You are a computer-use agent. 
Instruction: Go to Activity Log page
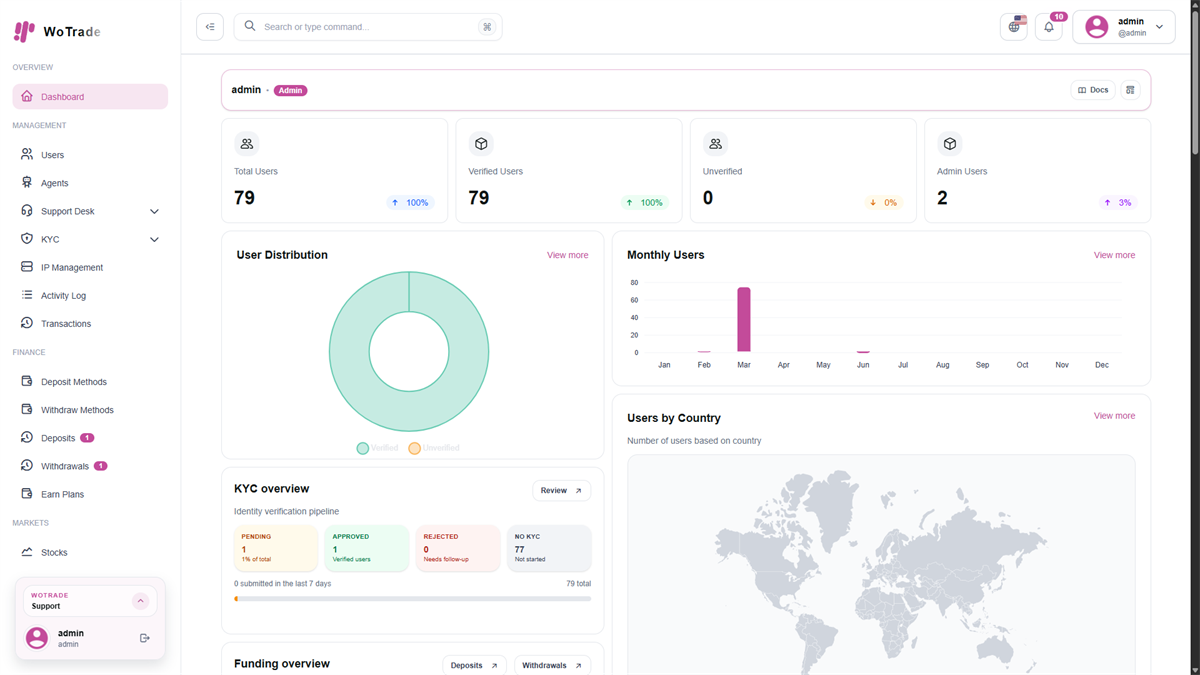tap(90, 295)
